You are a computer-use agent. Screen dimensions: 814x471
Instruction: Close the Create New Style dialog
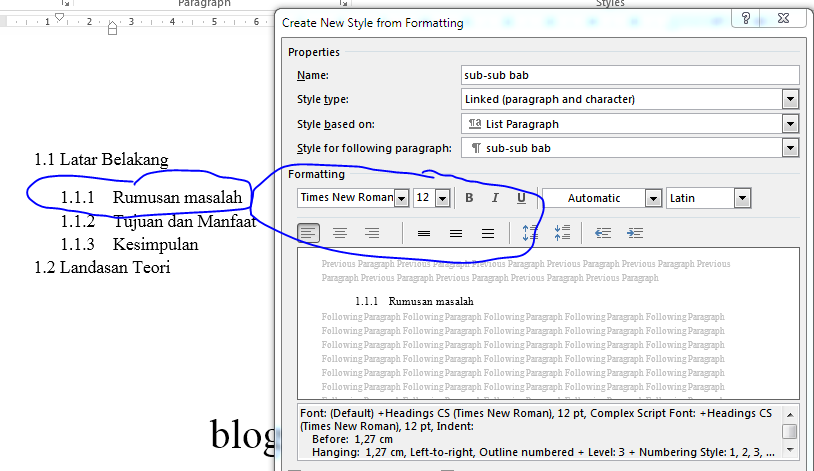coord(784,18)
